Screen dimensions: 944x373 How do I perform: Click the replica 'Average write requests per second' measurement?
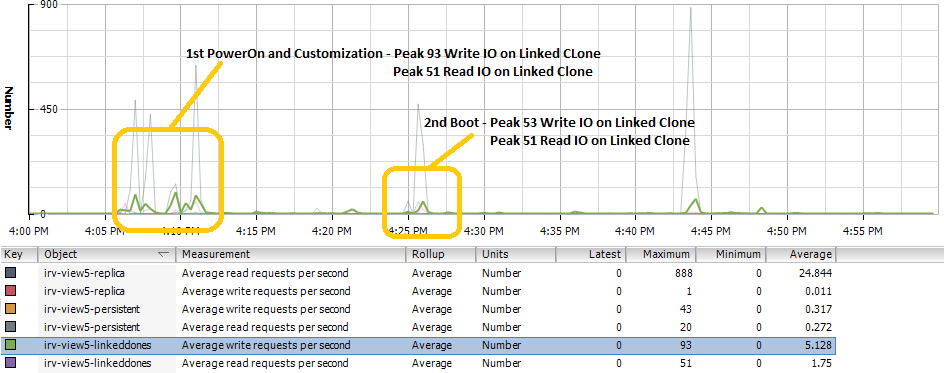pyautogui.click(x=266, y=291)
